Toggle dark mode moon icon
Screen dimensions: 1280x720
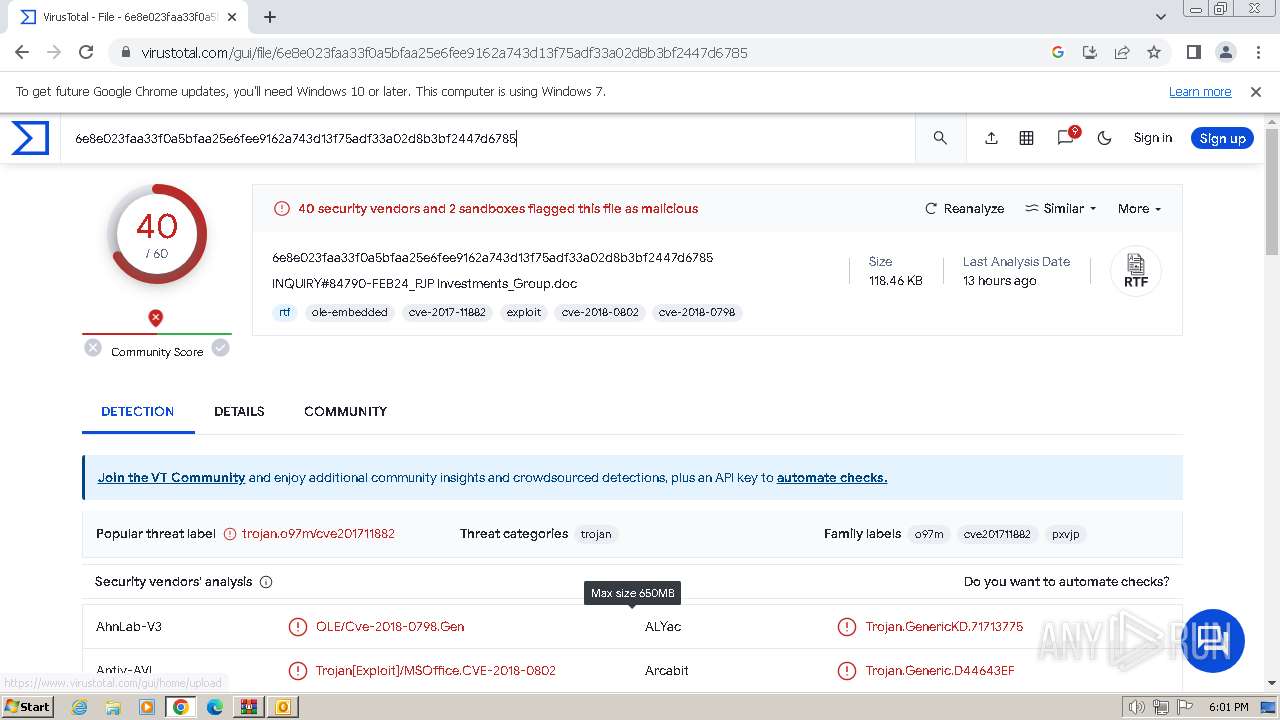(1105, 138)
